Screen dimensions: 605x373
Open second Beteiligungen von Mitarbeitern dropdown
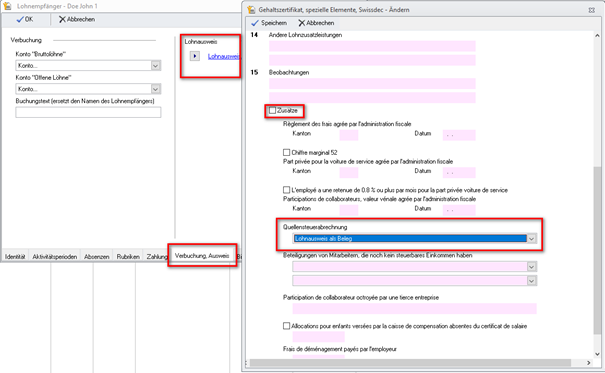(x=532, y=281)
